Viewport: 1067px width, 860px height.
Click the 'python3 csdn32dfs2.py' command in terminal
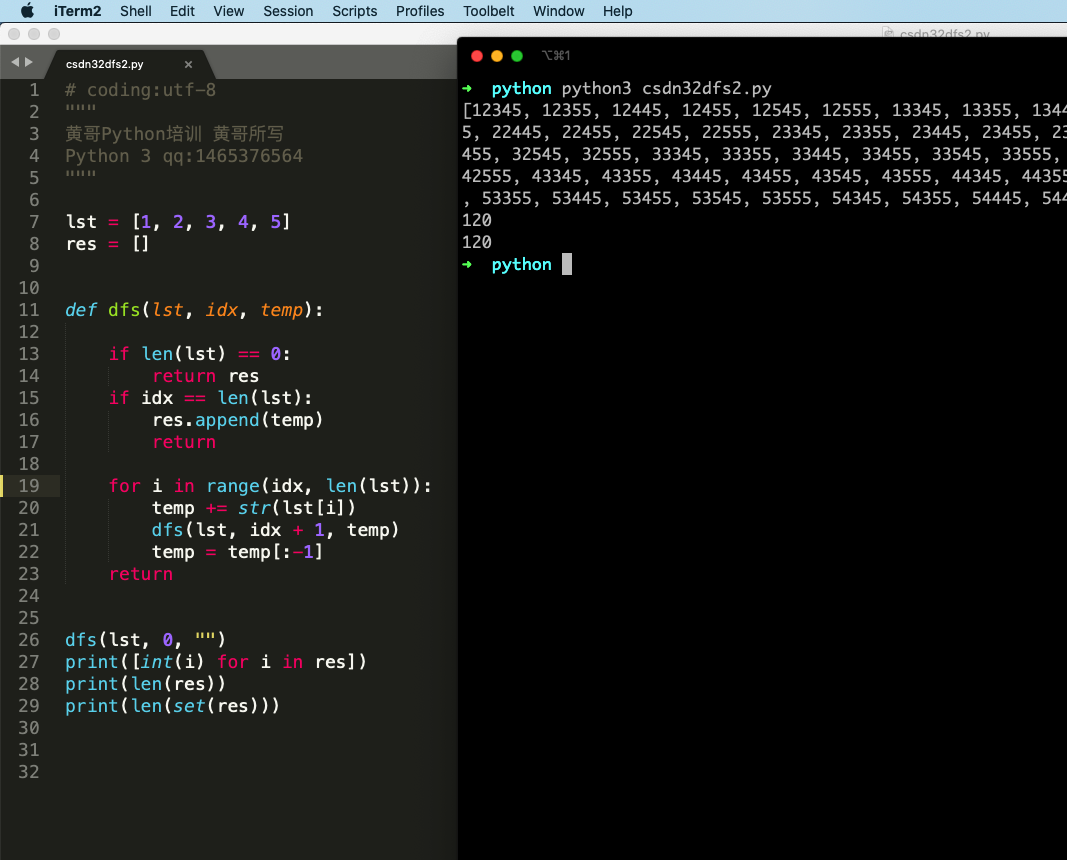666,88
